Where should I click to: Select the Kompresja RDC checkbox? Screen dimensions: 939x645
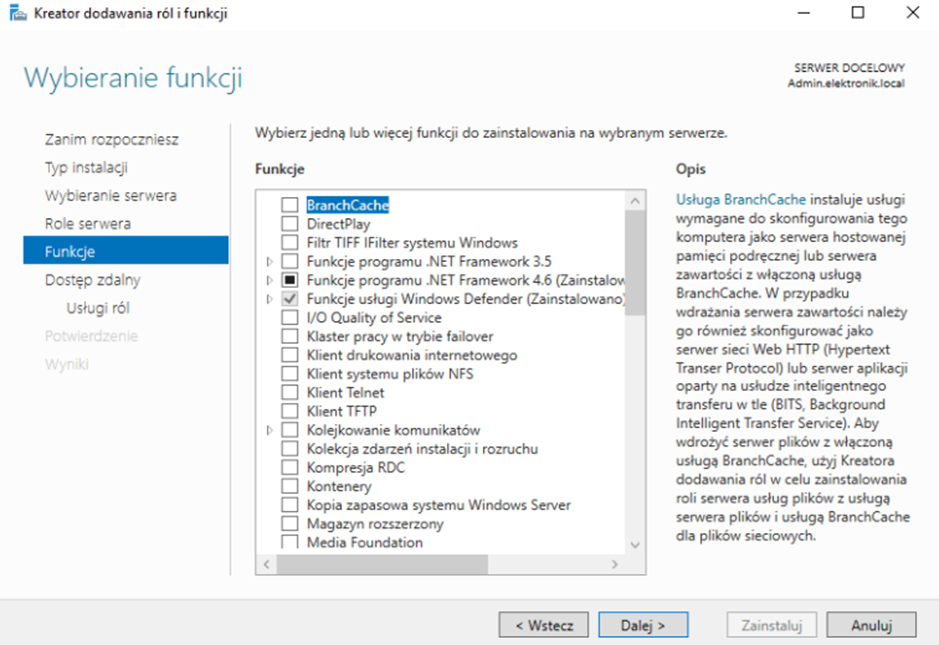point(289,468)
